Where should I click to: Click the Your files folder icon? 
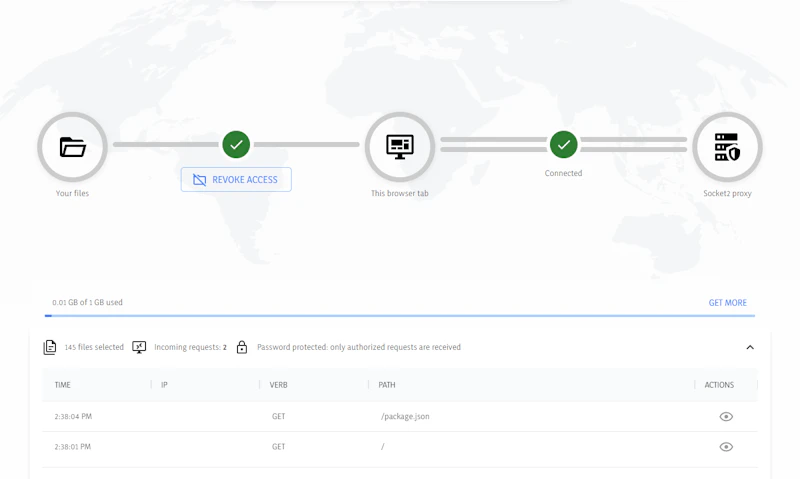point(72,147)
